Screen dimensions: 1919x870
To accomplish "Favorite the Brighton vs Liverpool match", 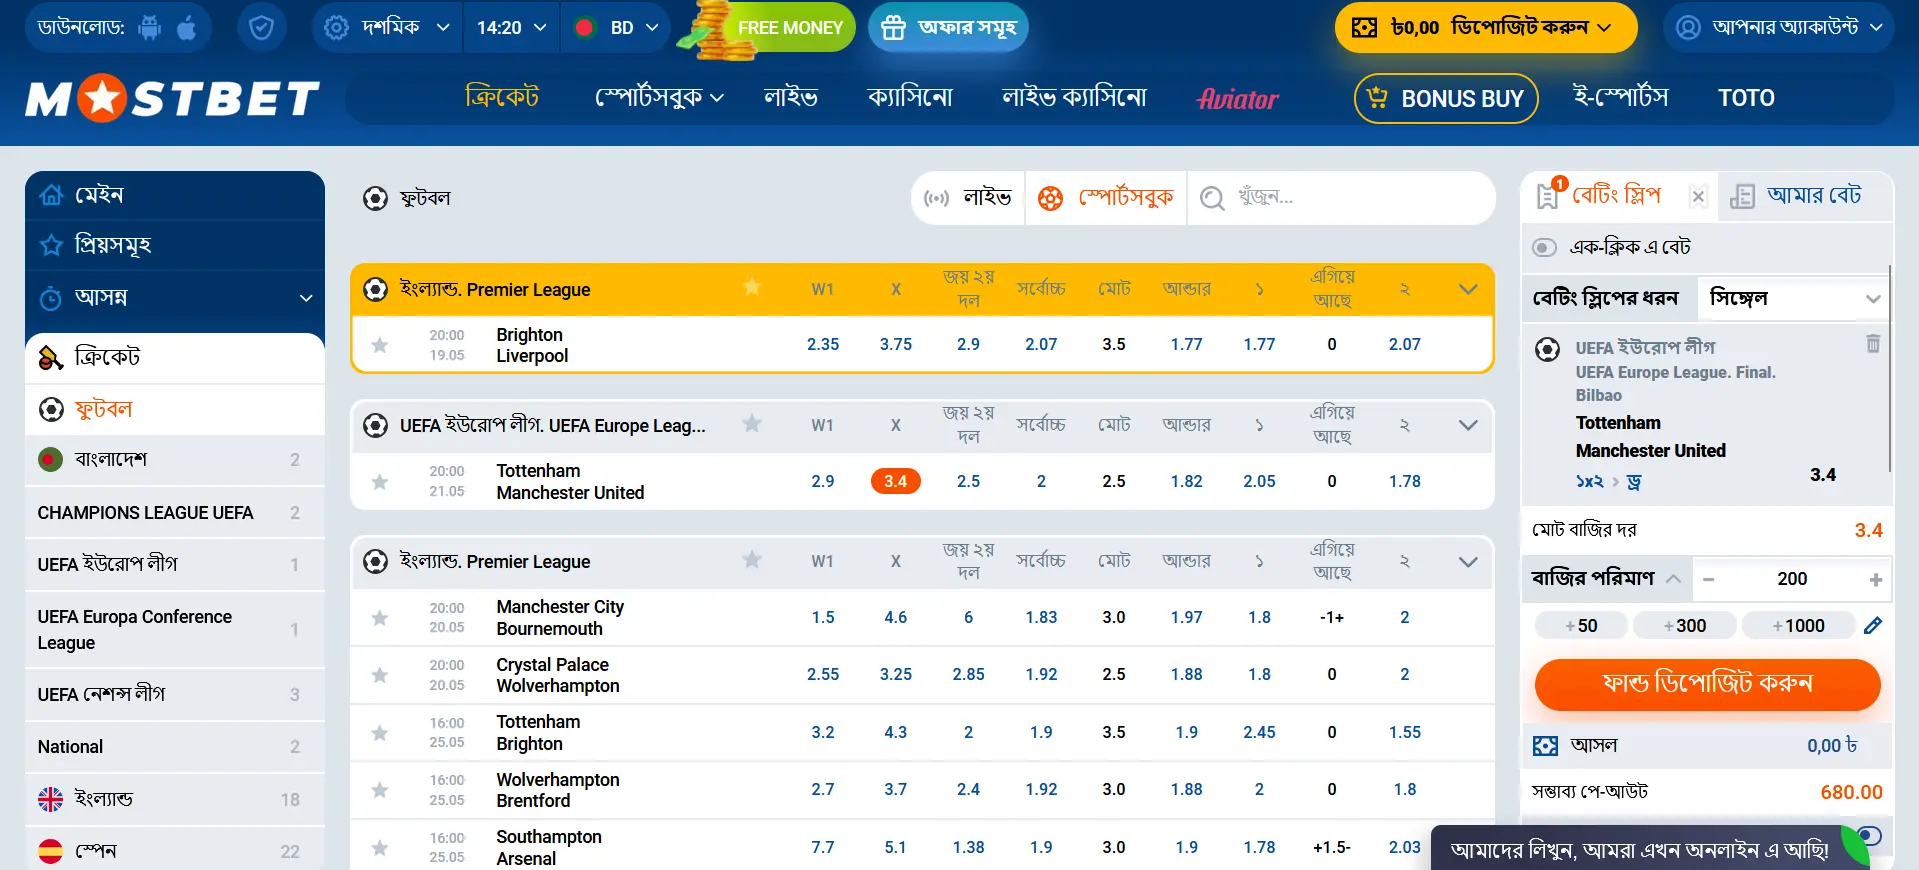I will point(380,345).
